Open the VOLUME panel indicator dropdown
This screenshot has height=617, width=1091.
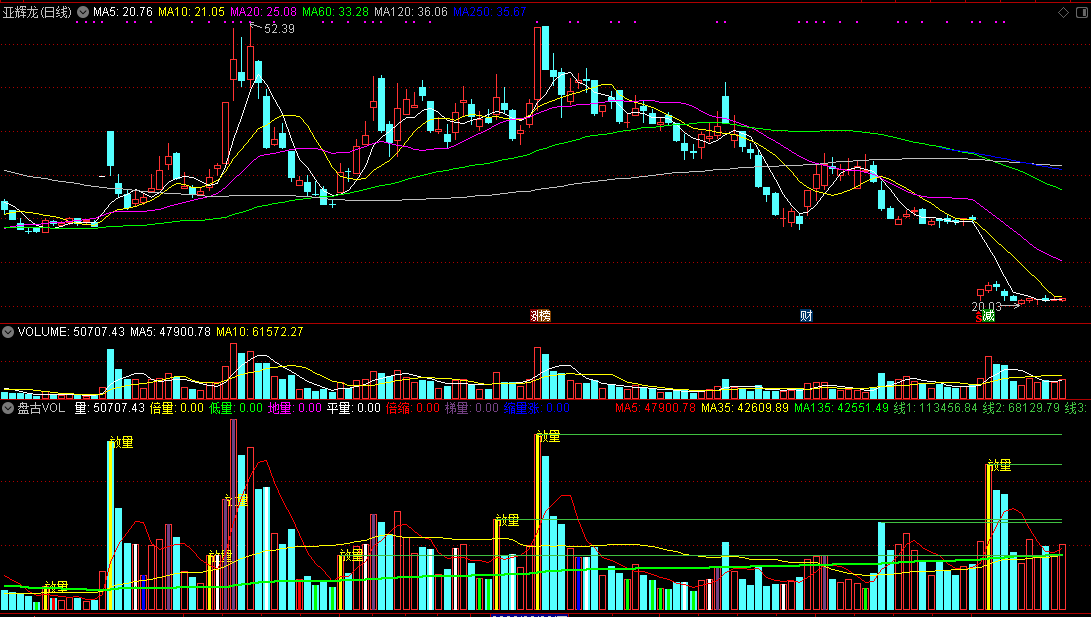point(8,332)
